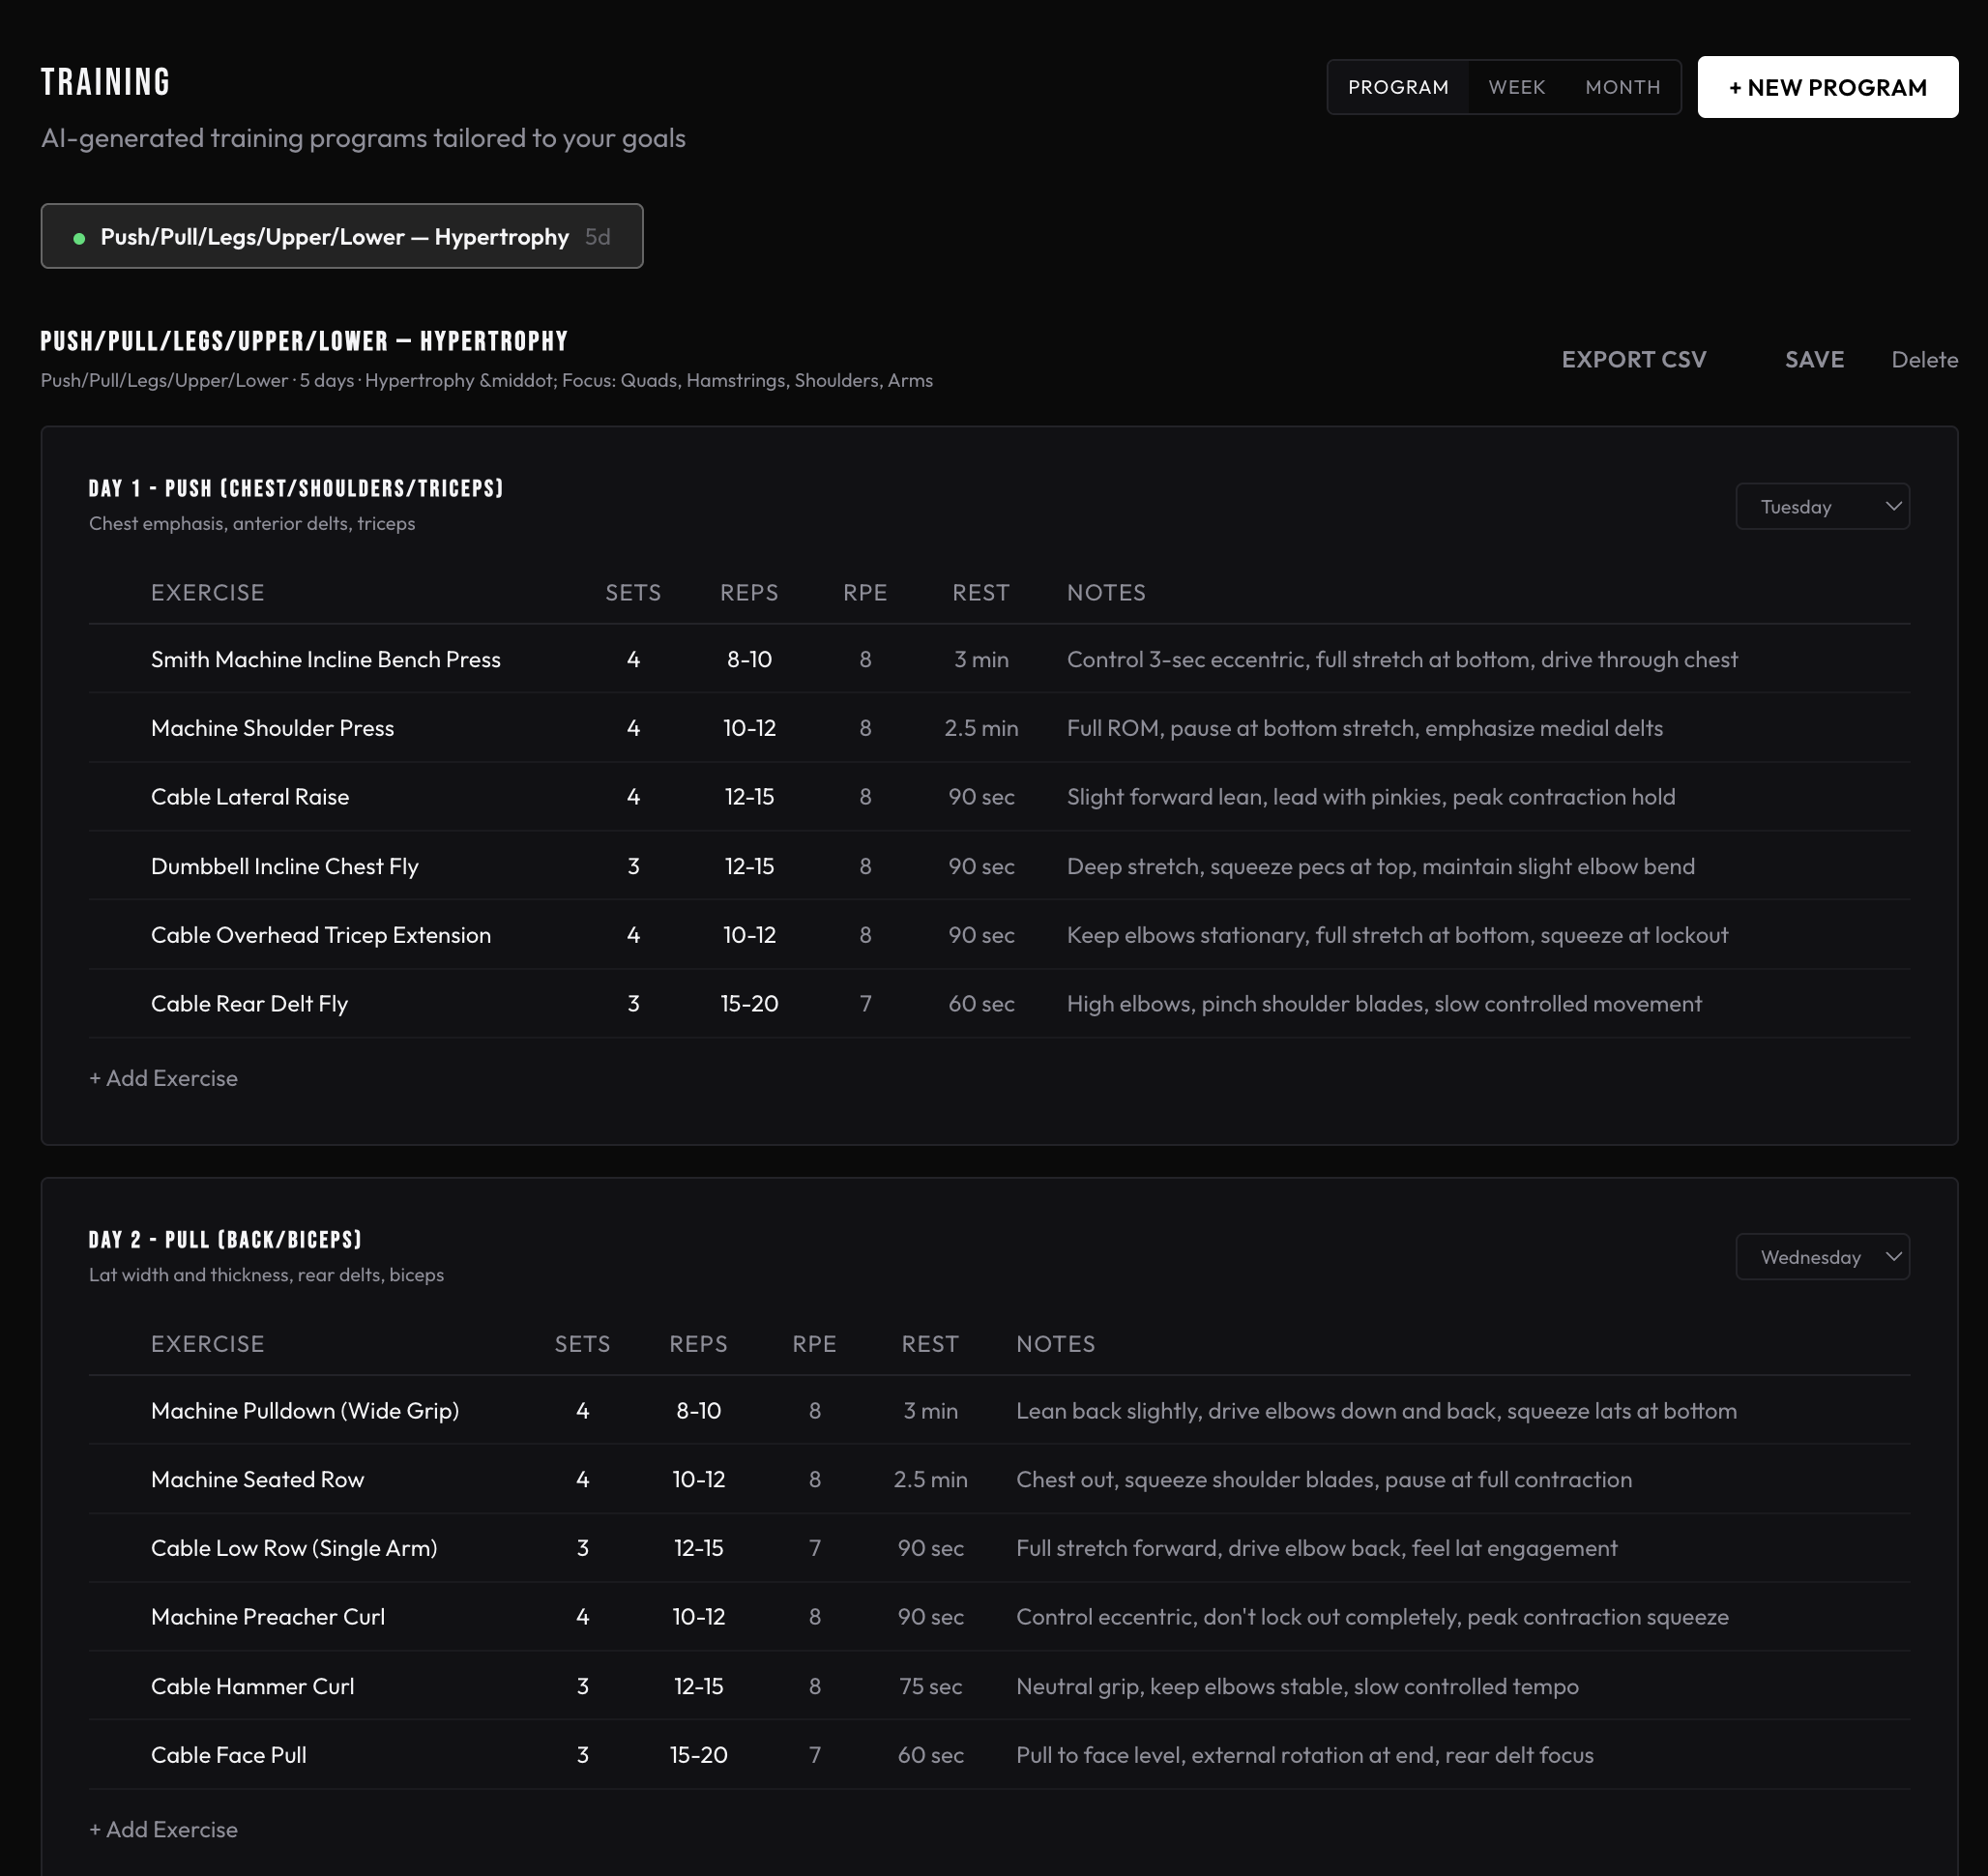Click the Day 2 - Pull heading

click(x=225, y=1239)
